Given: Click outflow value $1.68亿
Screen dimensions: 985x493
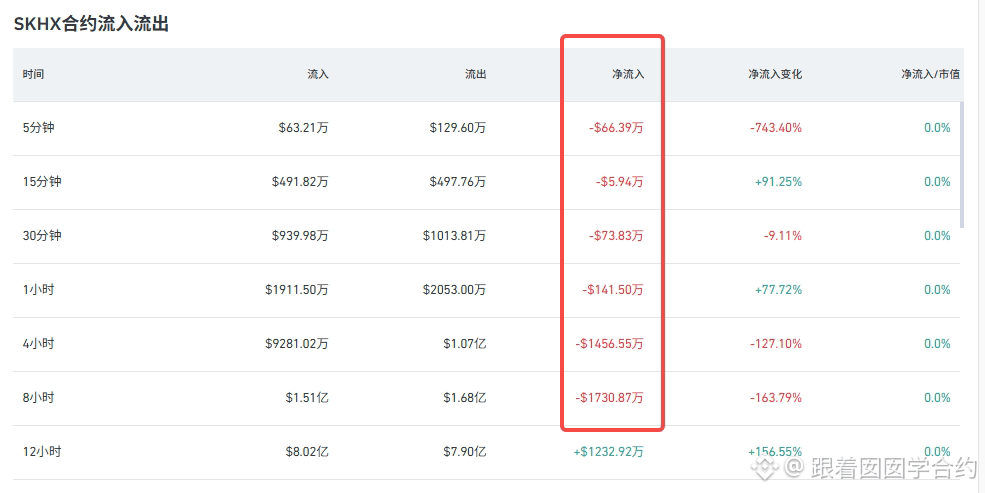Looking at the screenshot, I should pyautogui.click(x=465, y=398).
